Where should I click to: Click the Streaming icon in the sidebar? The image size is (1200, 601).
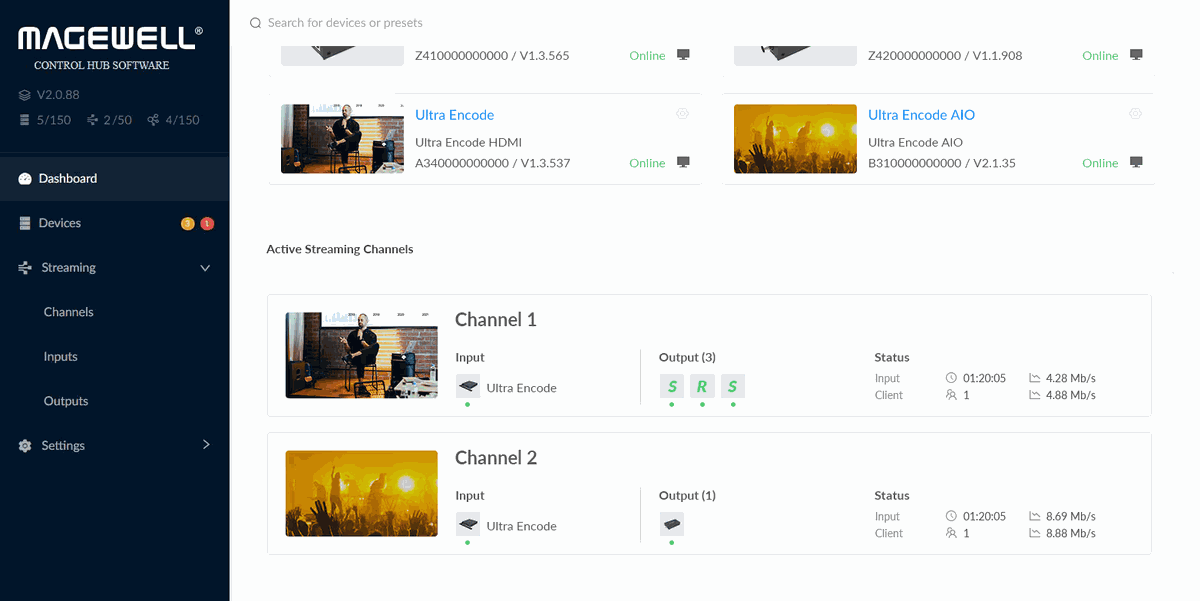click(x=25, y=268)
